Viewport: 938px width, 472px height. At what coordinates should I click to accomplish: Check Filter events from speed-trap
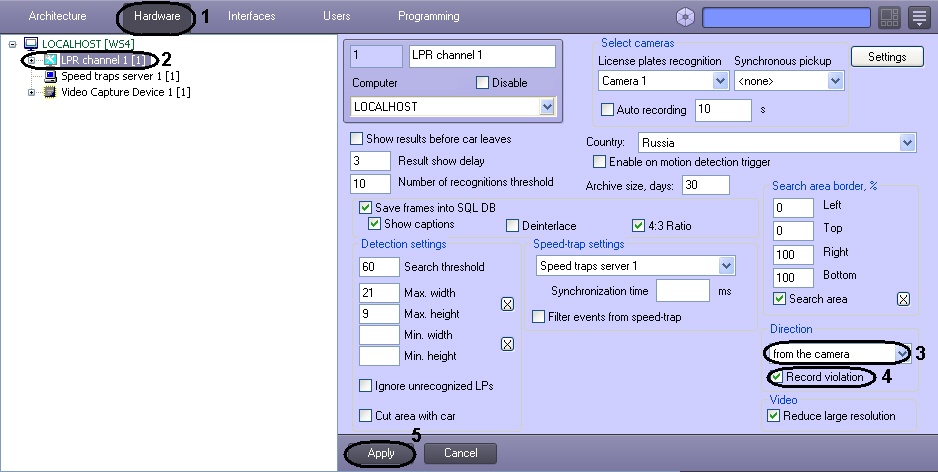pos(538,316)
